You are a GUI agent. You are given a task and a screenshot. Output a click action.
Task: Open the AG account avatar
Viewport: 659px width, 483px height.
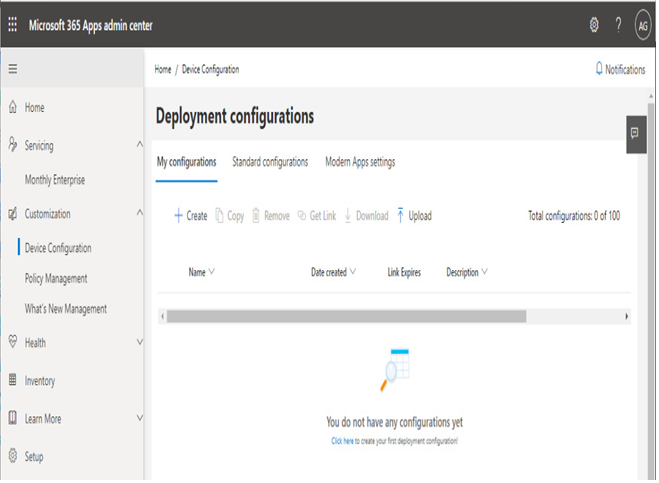(643, 26)
